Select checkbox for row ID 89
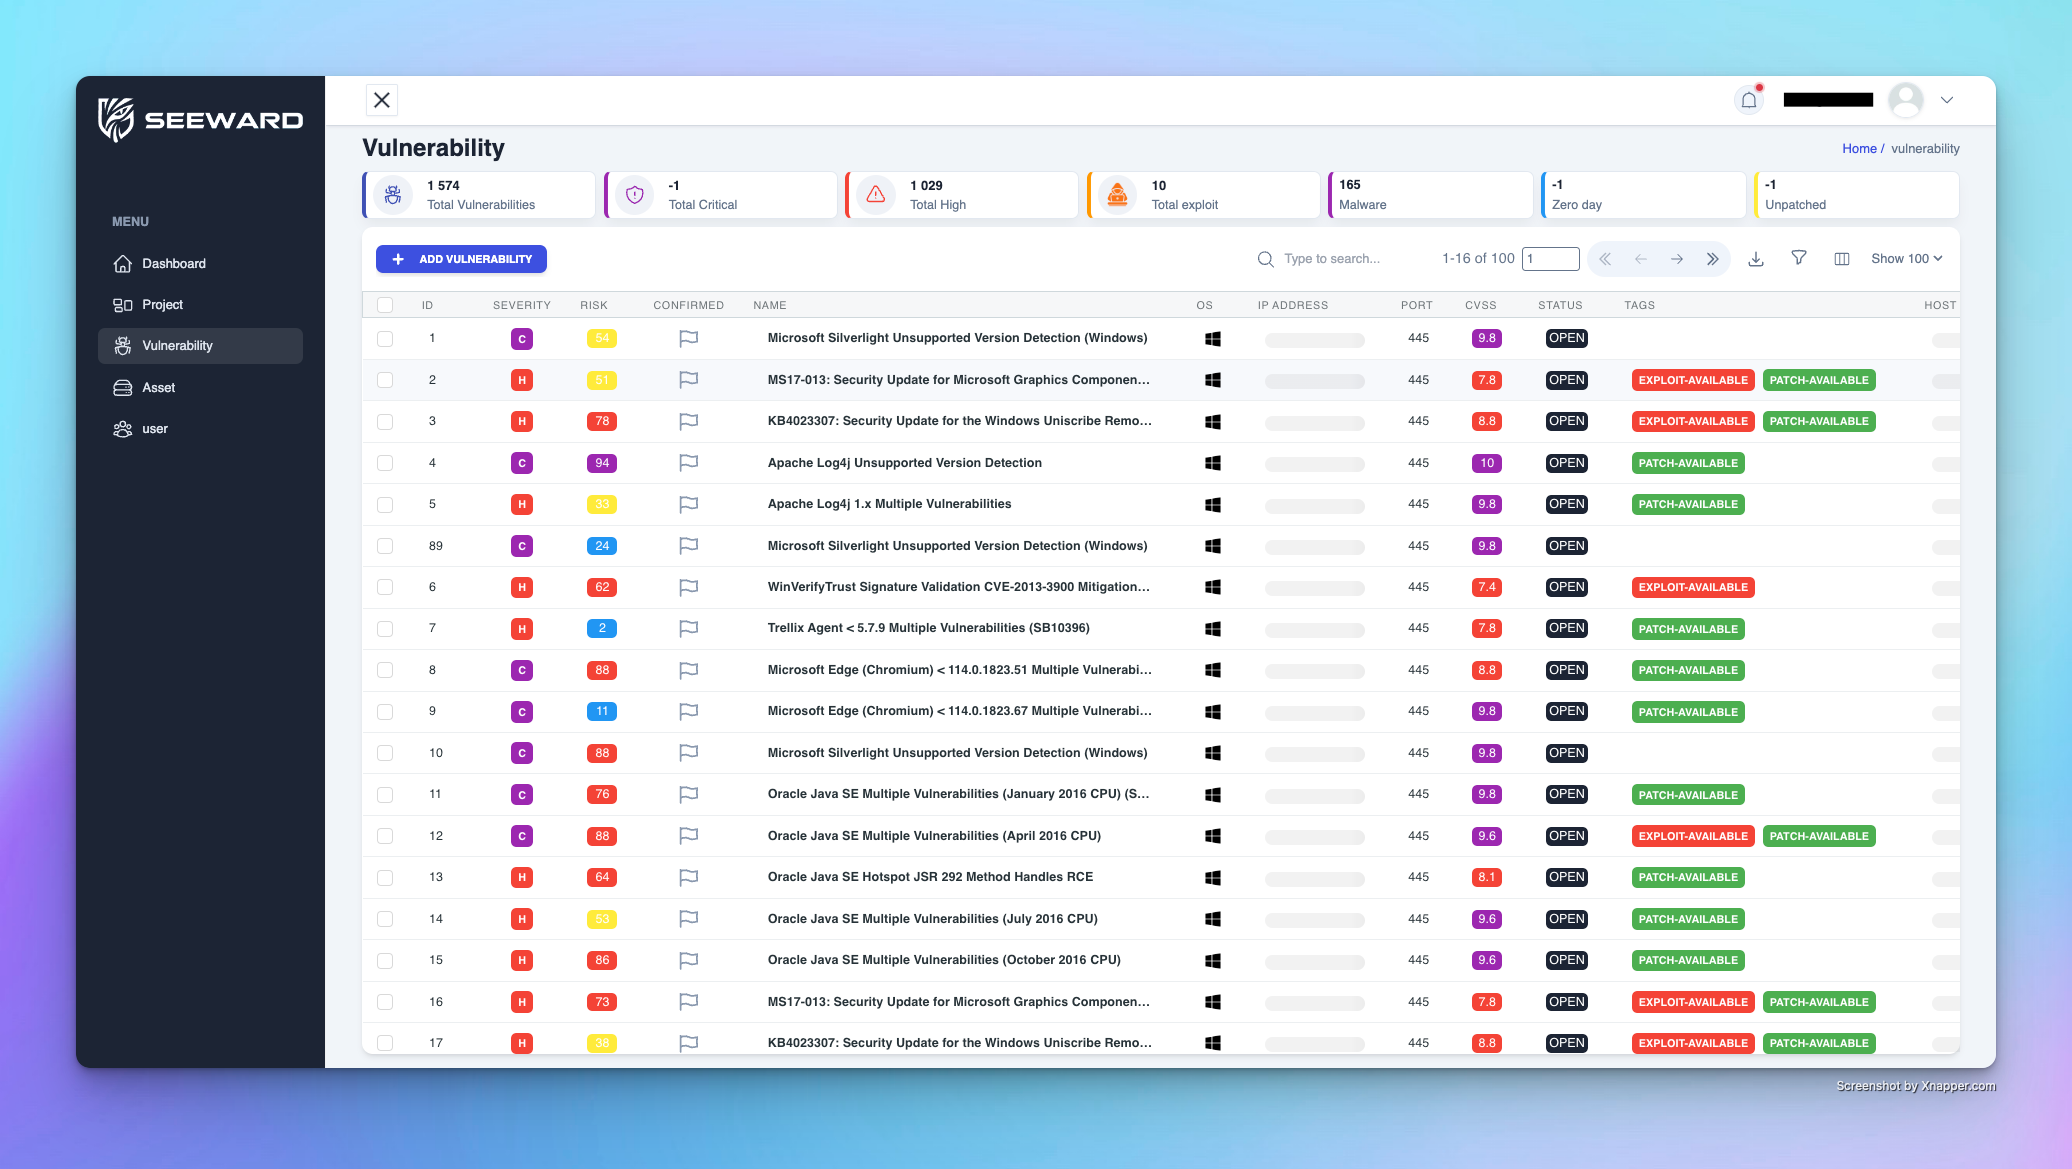Screen dimensions: 2072x1169 pyautogui.click(x=385, y=546)
